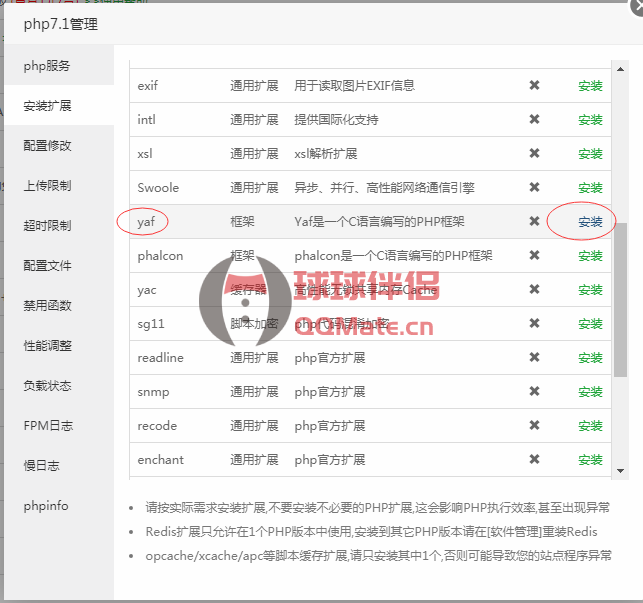
Task: Click the extension list vertical scrollbar
Action: pos(620,300)
